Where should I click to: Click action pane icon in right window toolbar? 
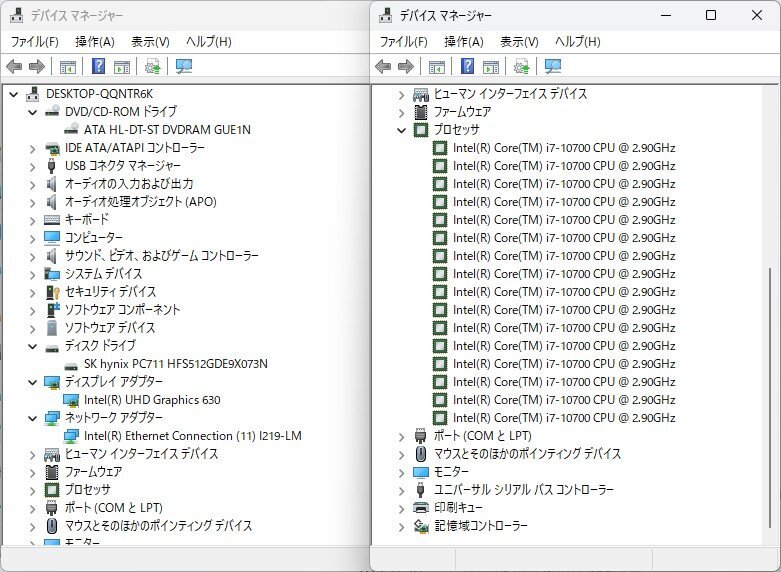coord(491,66)
